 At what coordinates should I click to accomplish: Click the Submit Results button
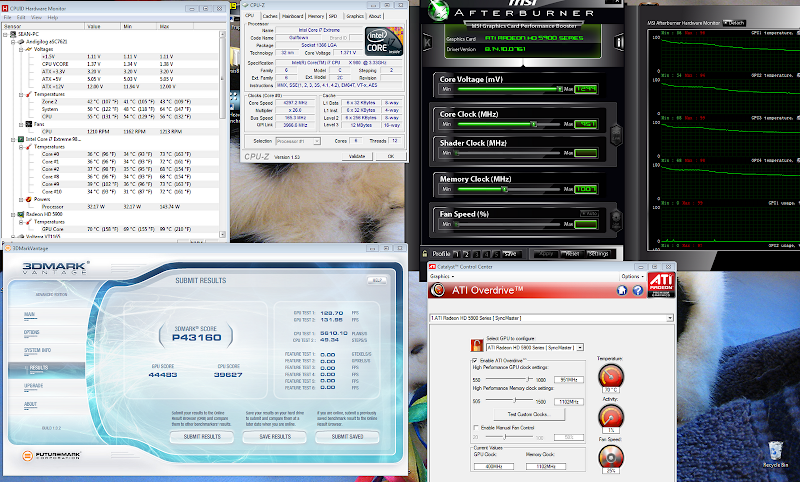click(x=202, y=437)
